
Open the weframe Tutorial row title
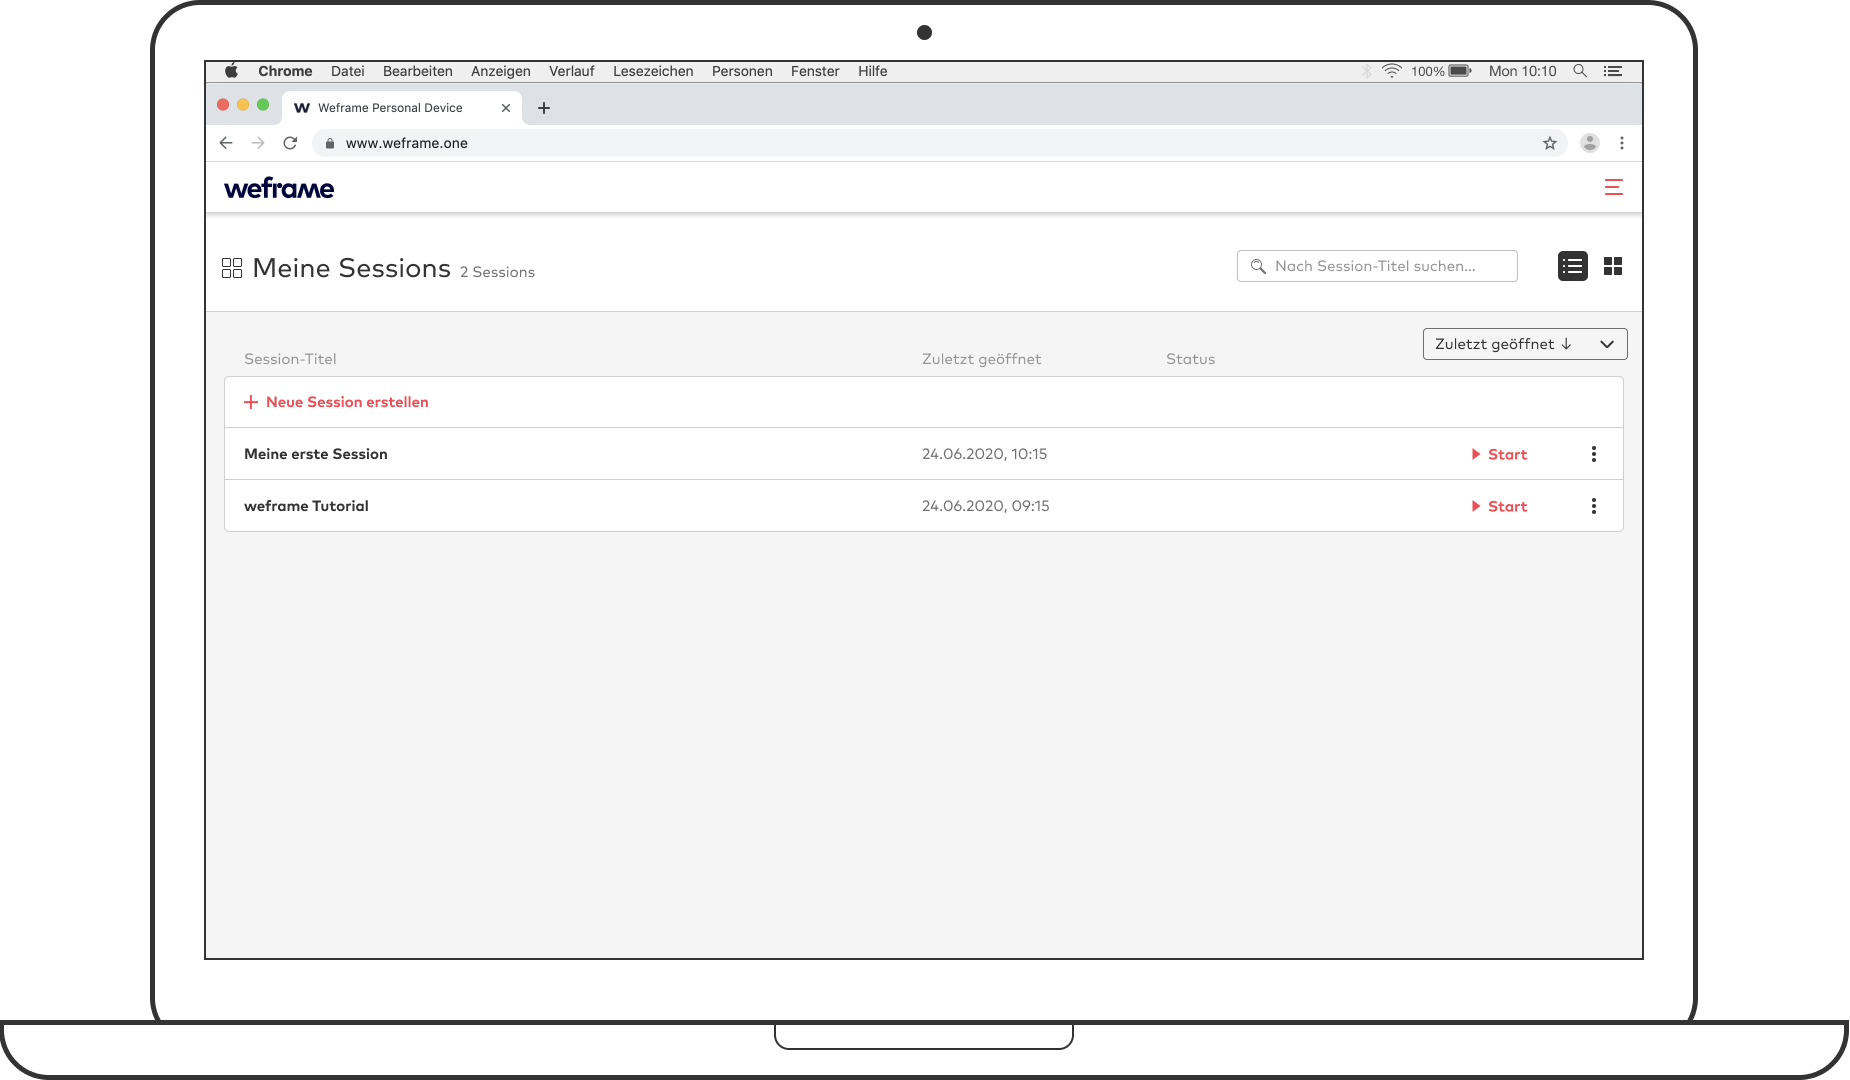306,506
